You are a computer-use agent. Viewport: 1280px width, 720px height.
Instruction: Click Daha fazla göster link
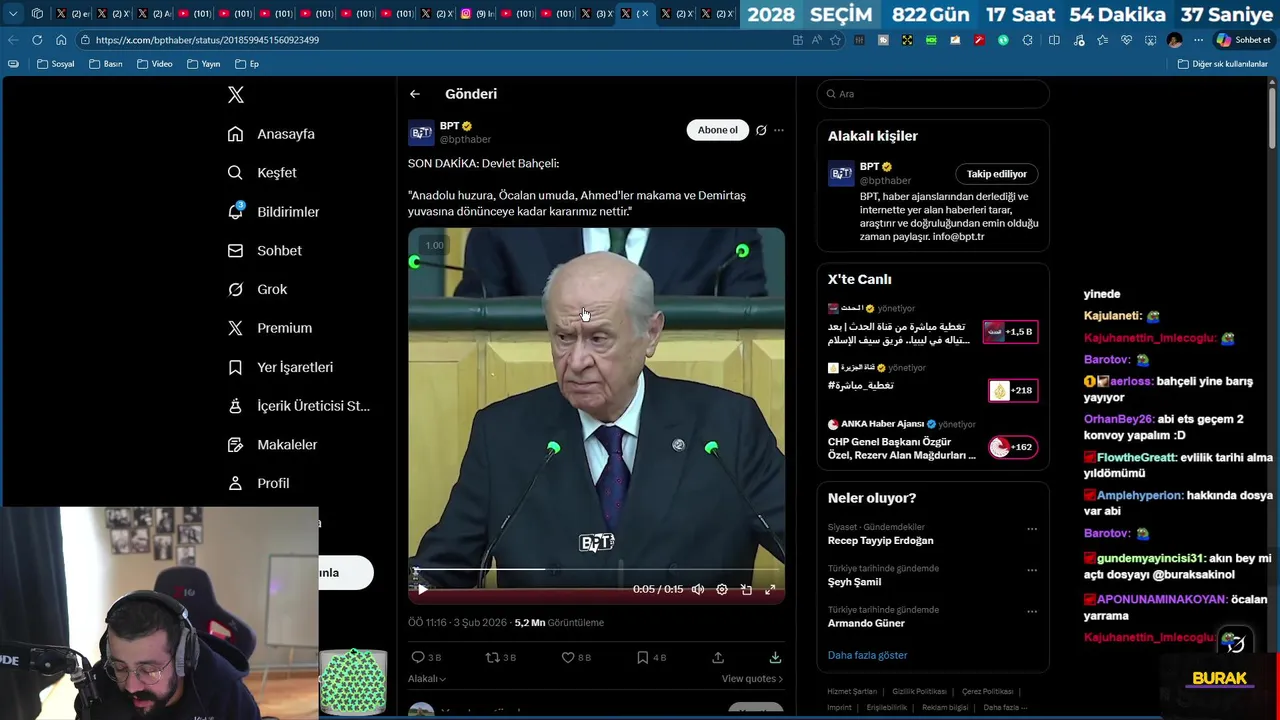[x=867, y=655]
